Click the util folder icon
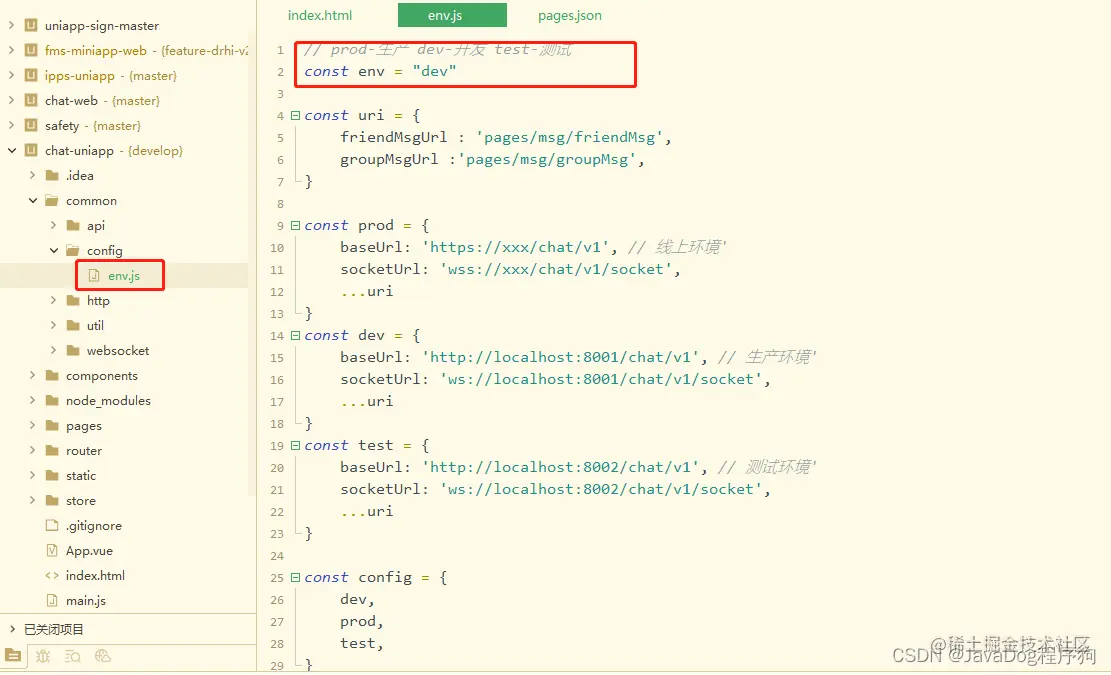 coord(73,325)
